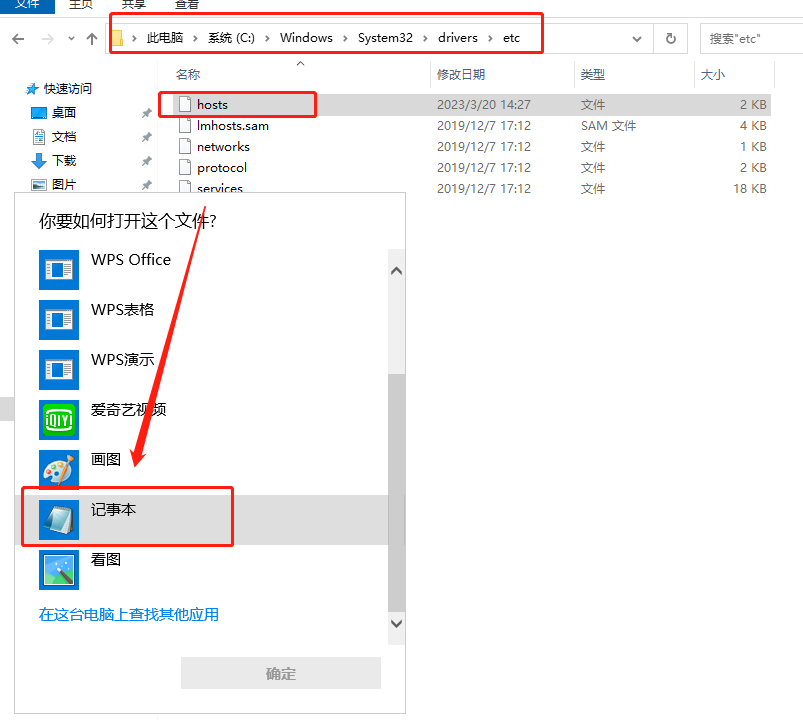This screenshot has width=803, height=720.
Task: Open the 主页 ribbon tab
Action: [x=81, y=5]
